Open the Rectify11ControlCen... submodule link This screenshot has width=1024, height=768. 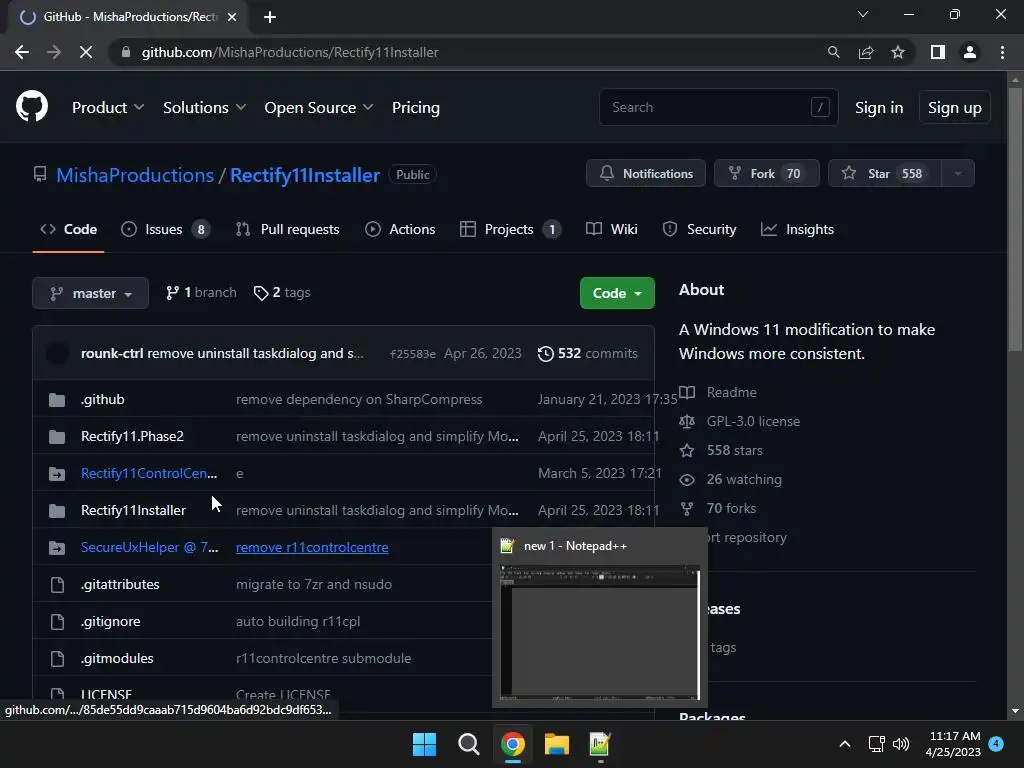pos(149,473)
